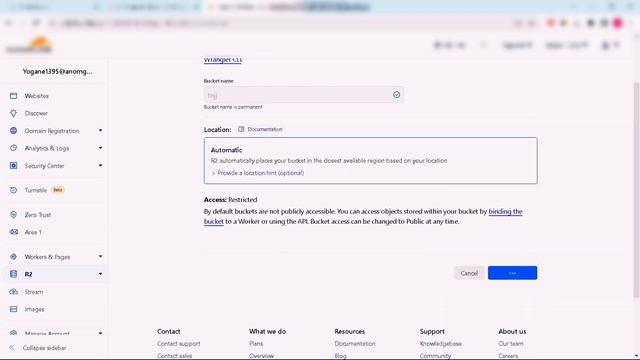The height and width of the screenshot is (360, 640).
Task: Expand Provide a location hint option
Action: [x=258, y=173]
